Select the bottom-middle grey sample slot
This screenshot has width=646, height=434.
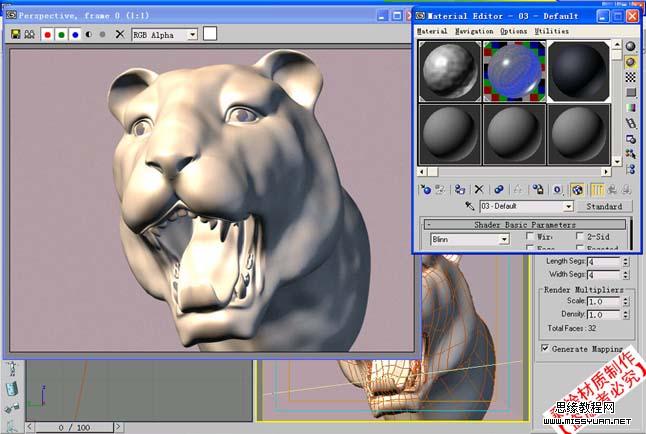514,134
